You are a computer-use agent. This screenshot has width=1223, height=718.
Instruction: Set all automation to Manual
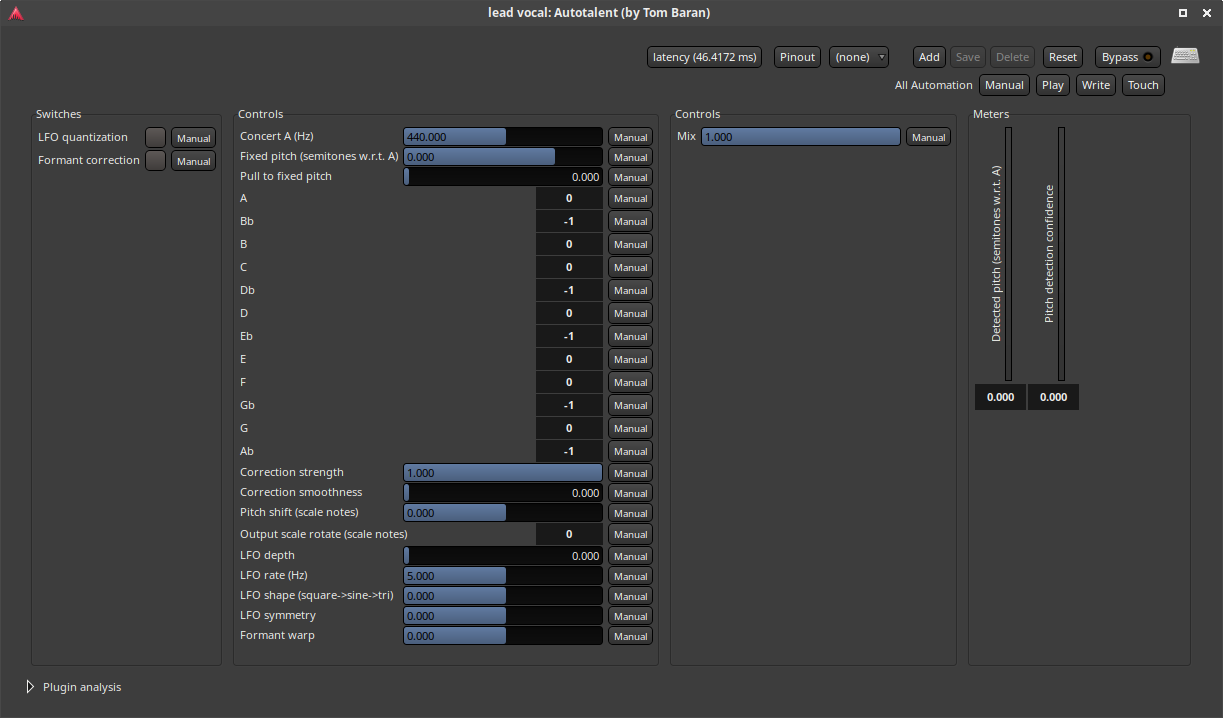tap(1004, 85)
